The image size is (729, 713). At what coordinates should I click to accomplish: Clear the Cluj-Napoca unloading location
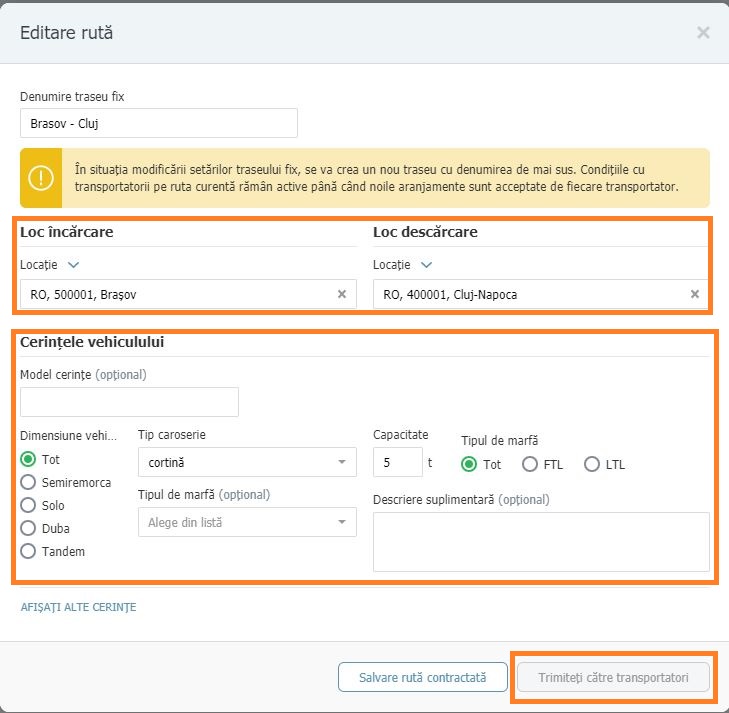695,294
